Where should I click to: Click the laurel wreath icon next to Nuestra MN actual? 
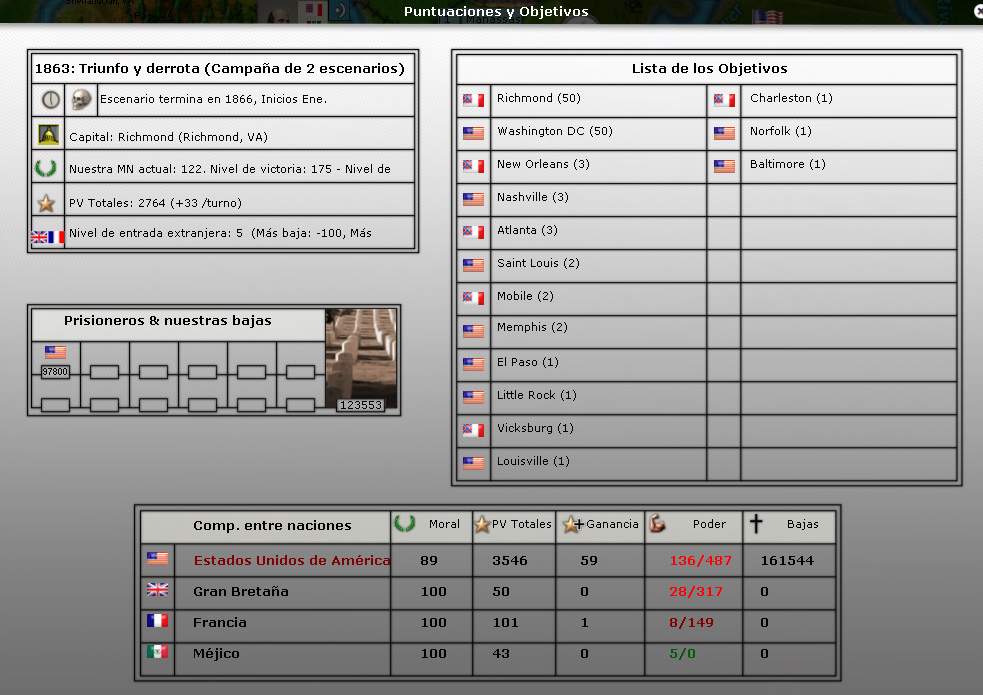[x=46, y=168]
